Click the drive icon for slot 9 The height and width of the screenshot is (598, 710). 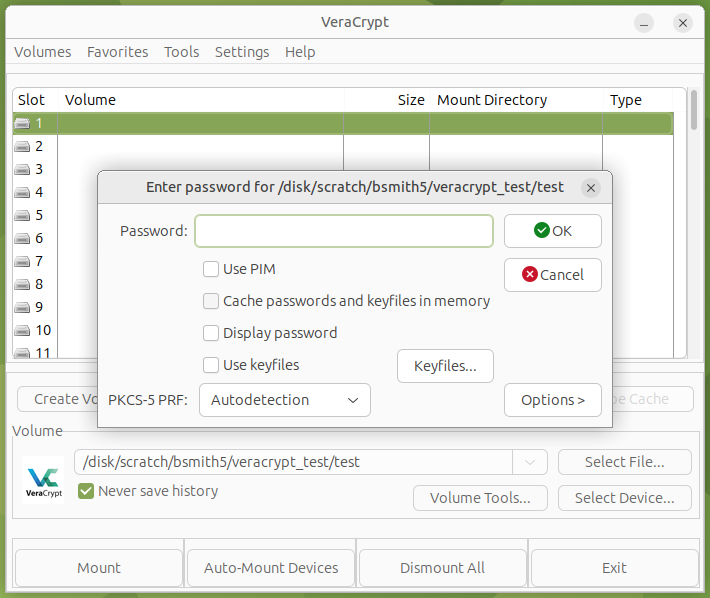click(22, 307)
